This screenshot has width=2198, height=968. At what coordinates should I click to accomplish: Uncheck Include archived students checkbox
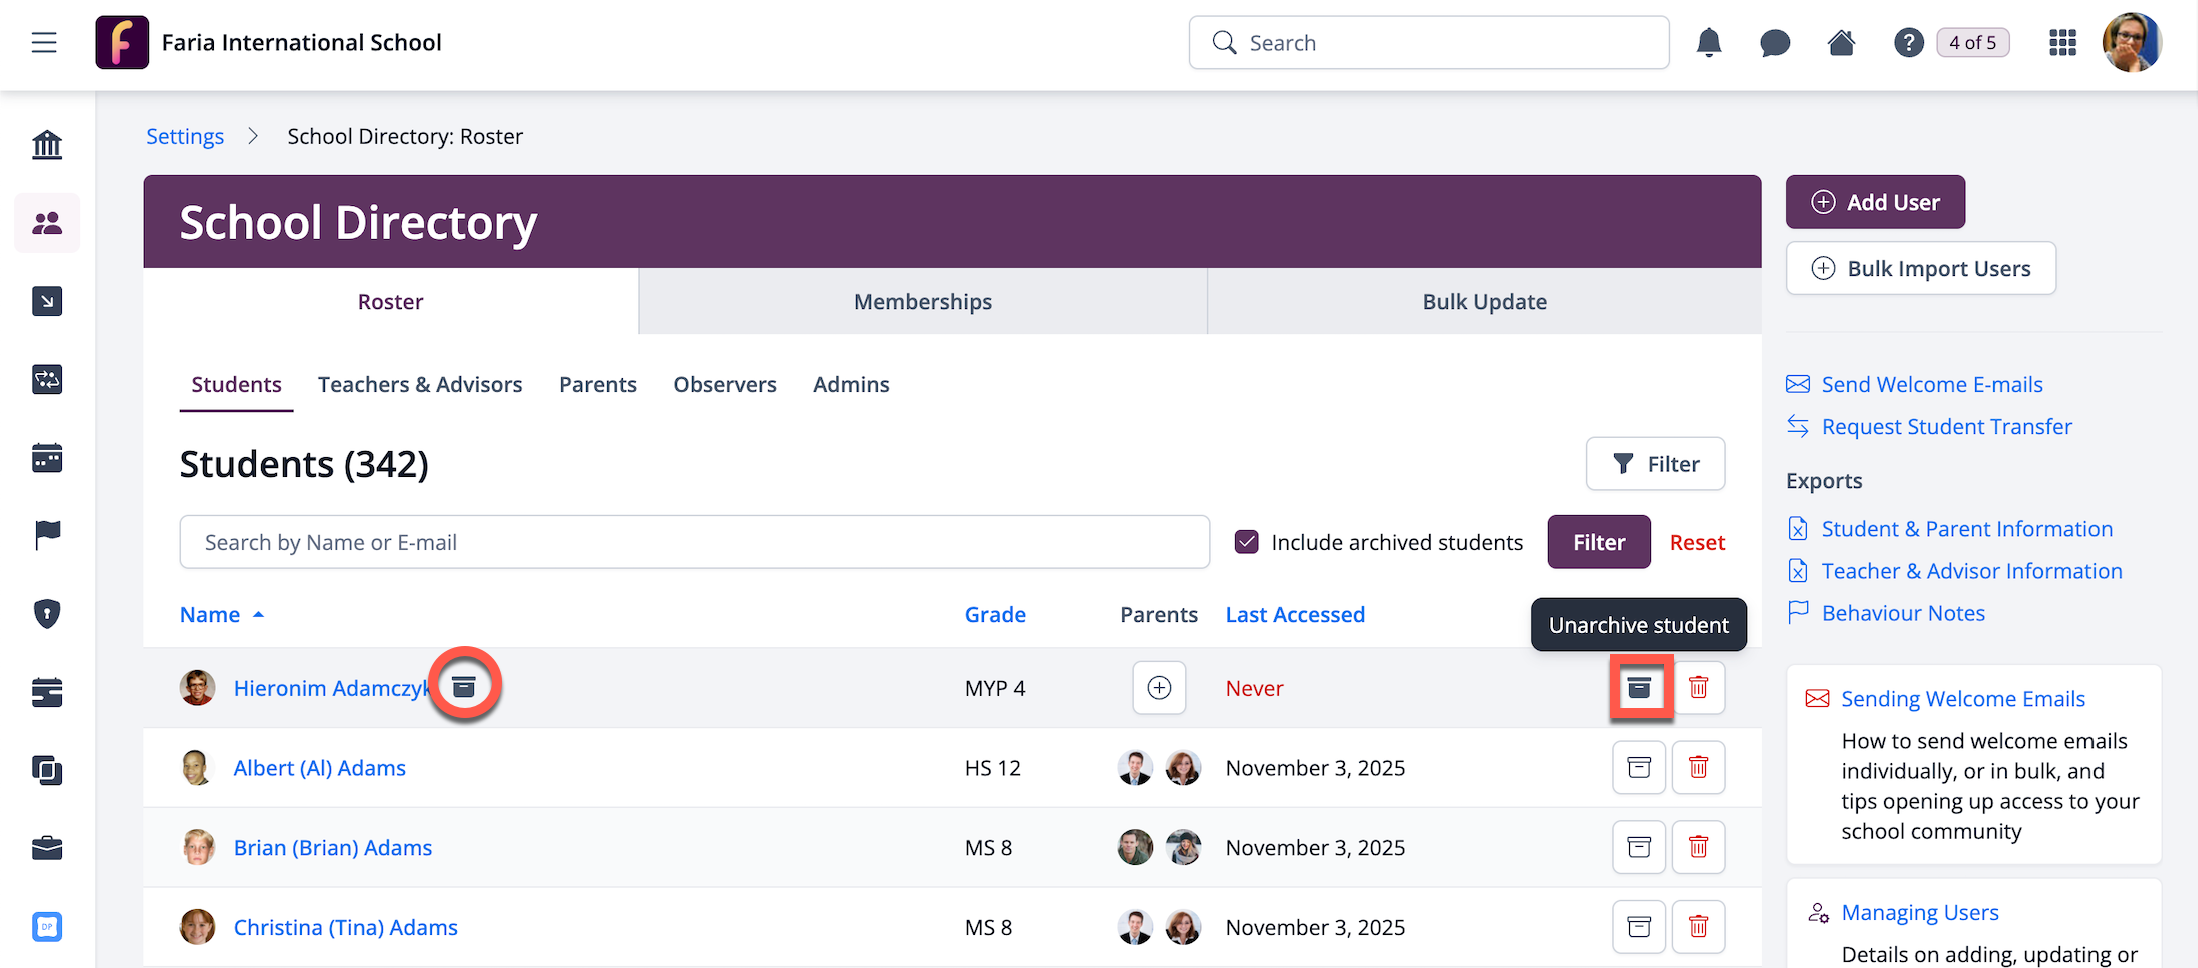point(1246,542)
